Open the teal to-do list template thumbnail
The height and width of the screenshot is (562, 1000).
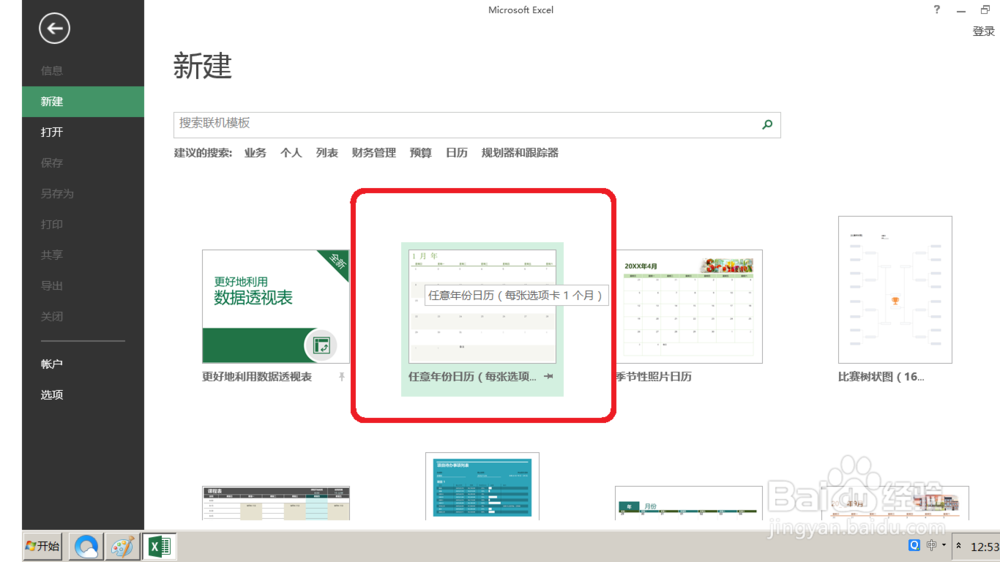(x=482, y=486)
